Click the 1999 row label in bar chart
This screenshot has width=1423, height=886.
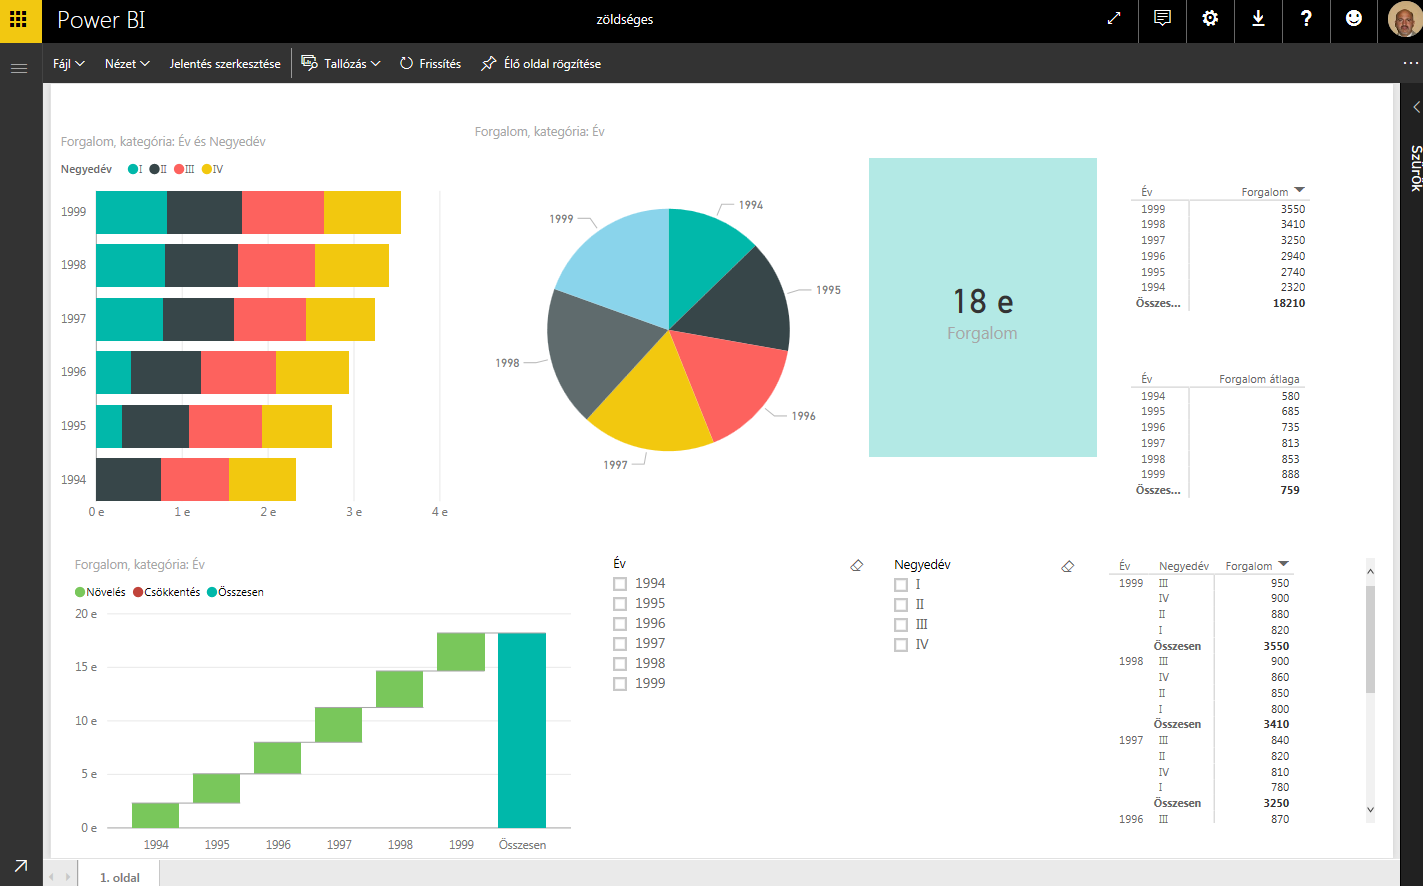pyautogui.click(x=74, y=212)
